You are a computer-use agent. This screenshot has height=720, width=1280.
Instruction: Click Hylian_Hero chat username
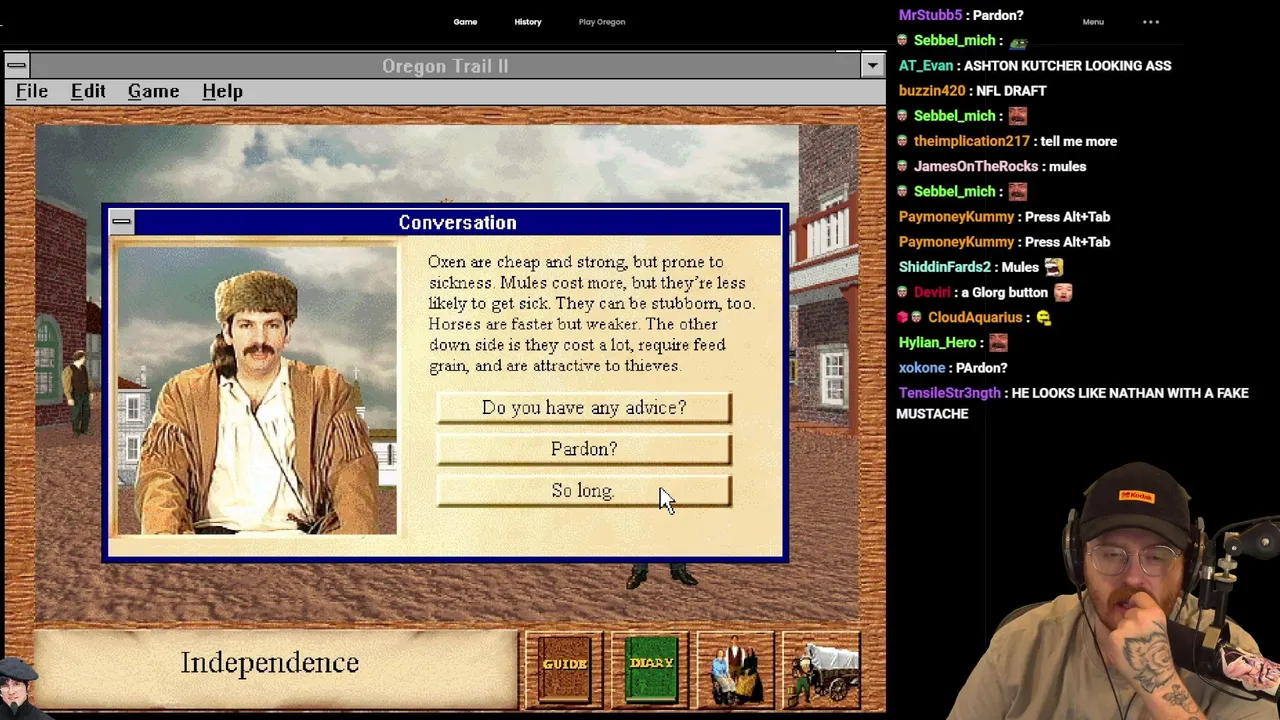[937, 342]
